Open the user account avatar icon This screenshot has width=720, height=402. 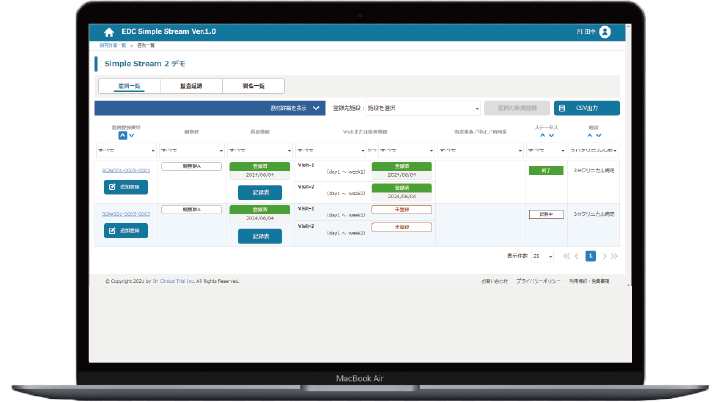(x=604, y=32)
